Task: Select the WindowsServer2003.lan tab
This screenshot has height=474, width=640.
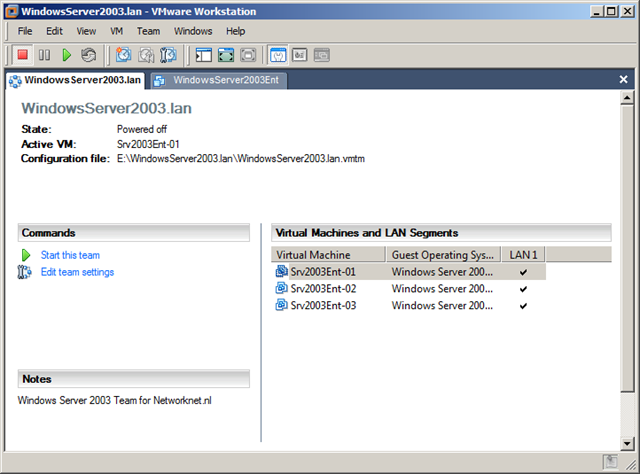Action: pyautogui.click(x=76, y=80)
